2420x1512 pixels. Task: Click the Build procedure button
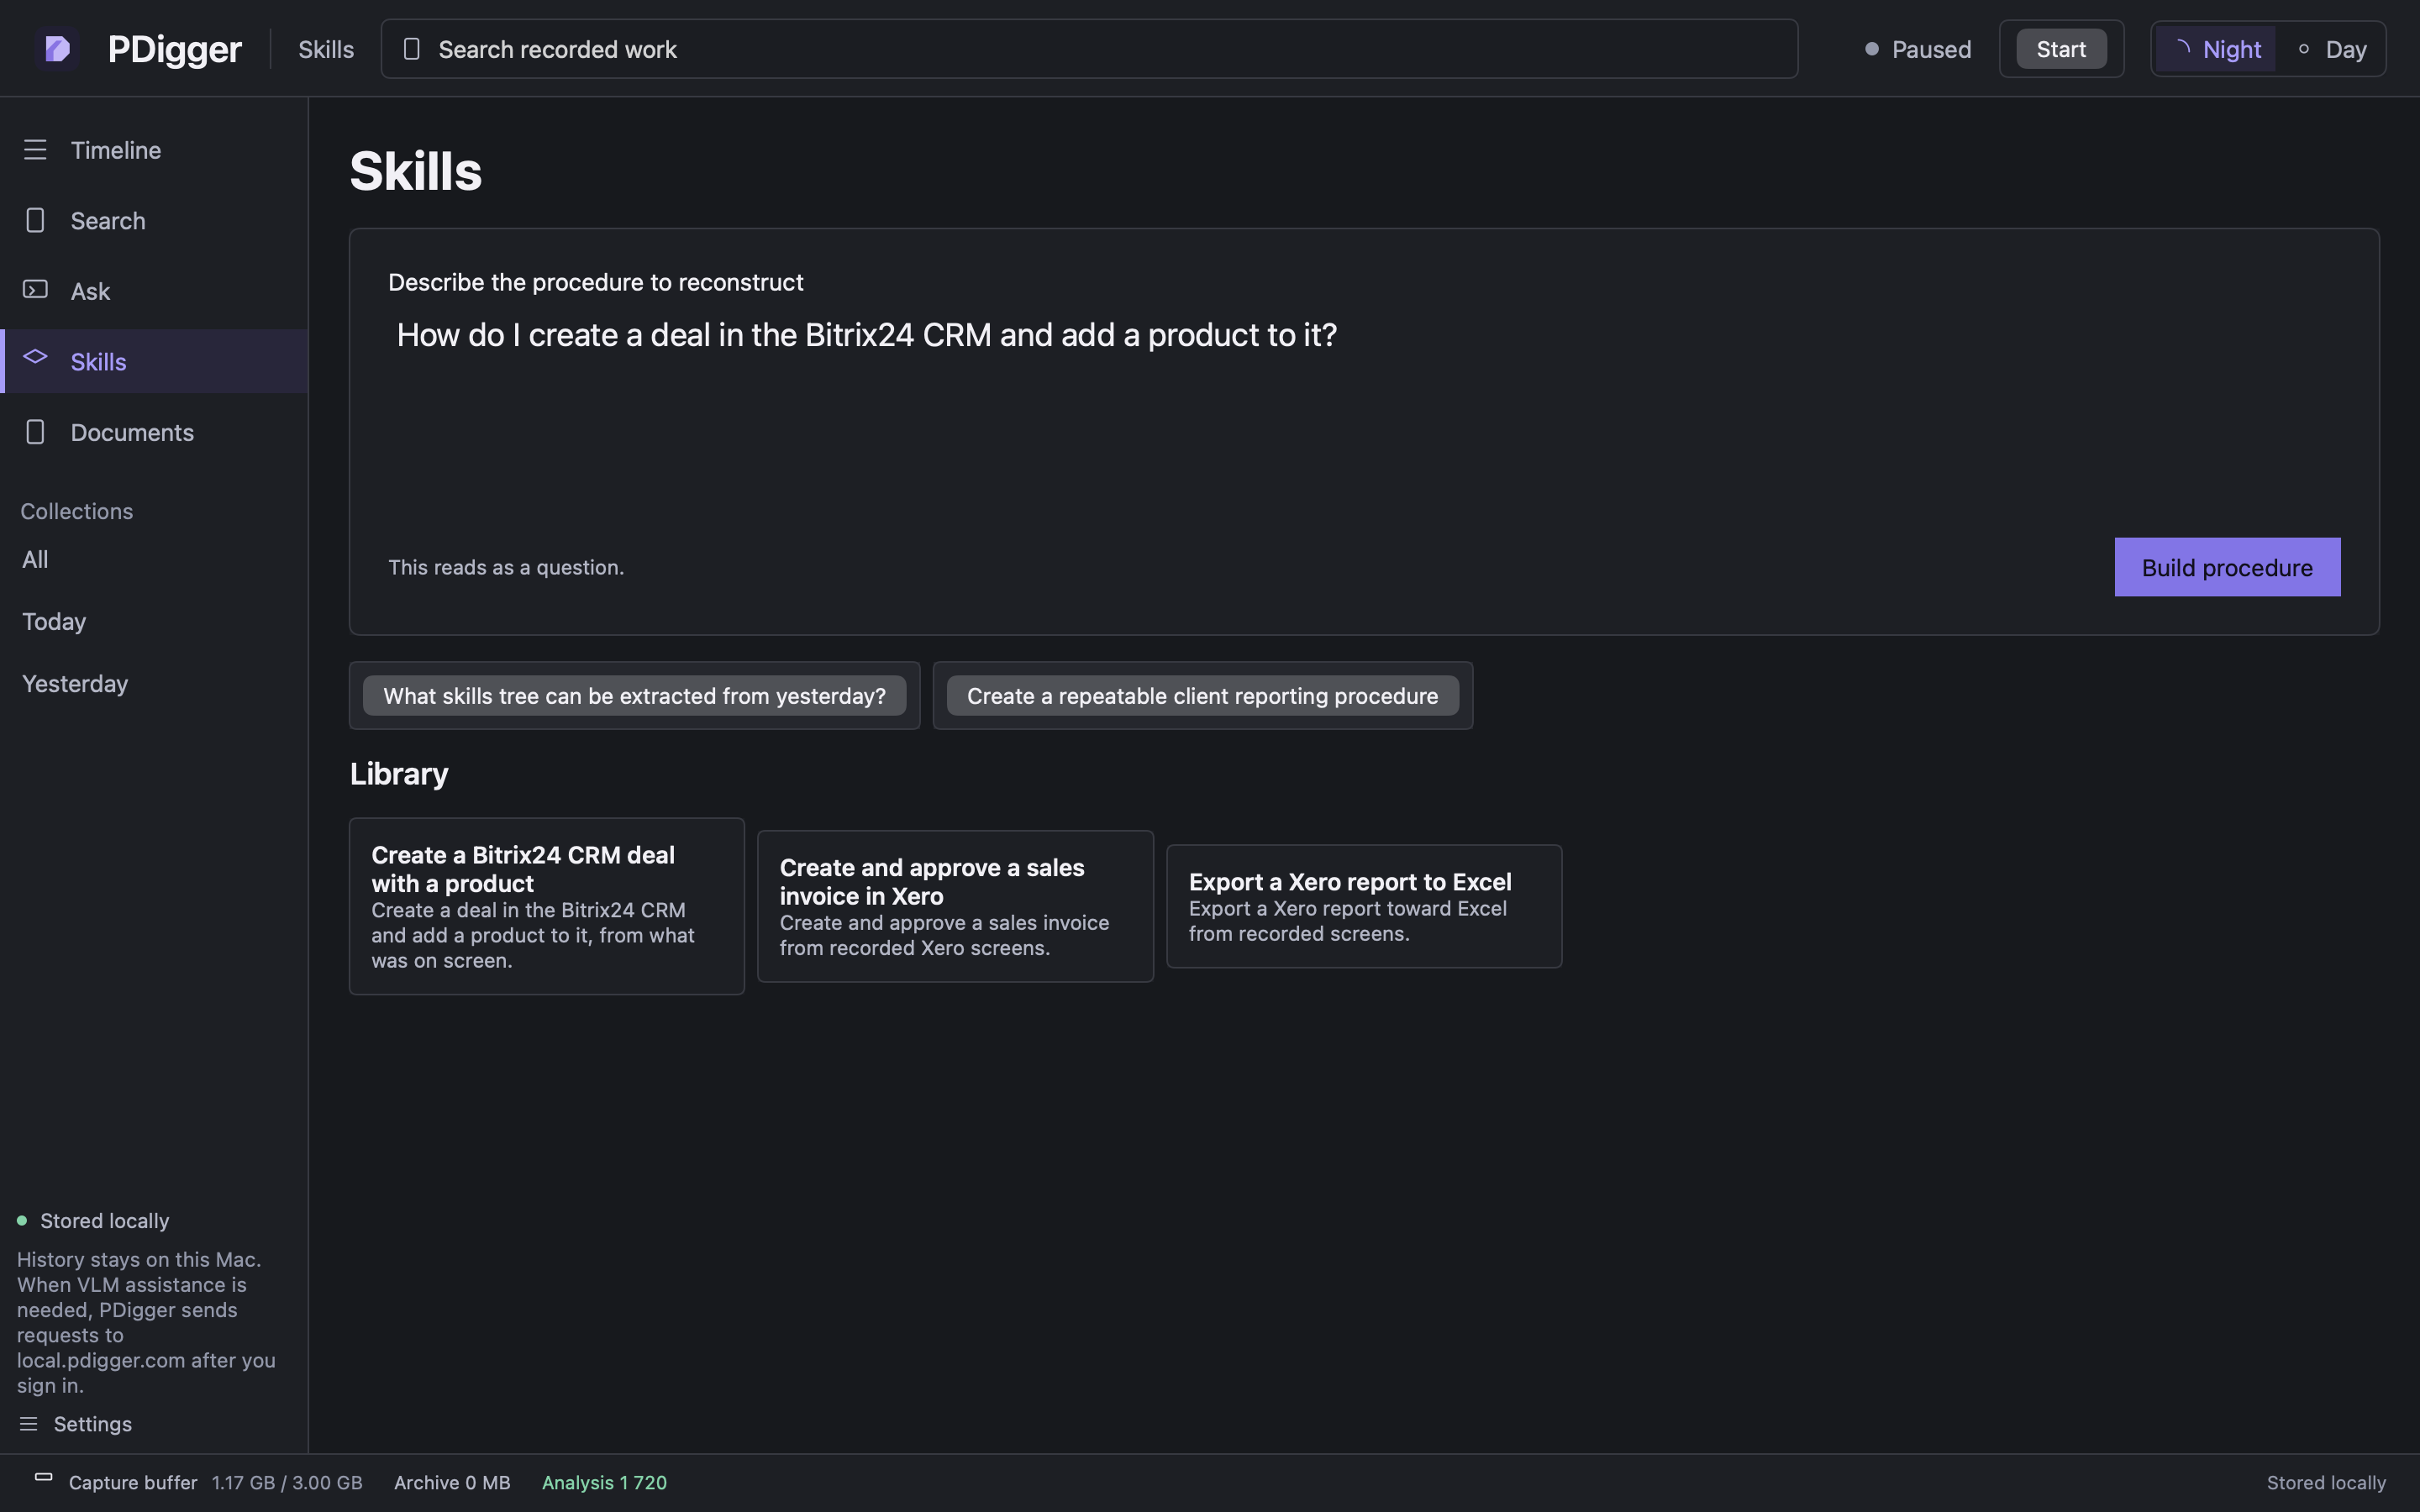coord(2227,567)
